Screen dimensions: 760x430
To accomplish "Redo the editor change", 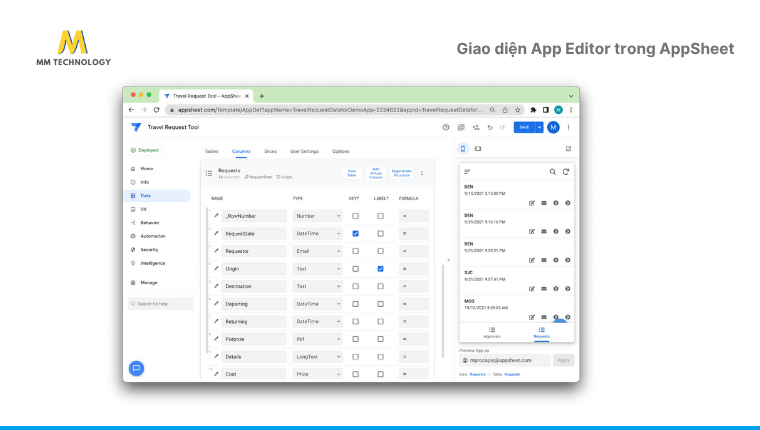I will pyautogui.click(x=502, y=127).
